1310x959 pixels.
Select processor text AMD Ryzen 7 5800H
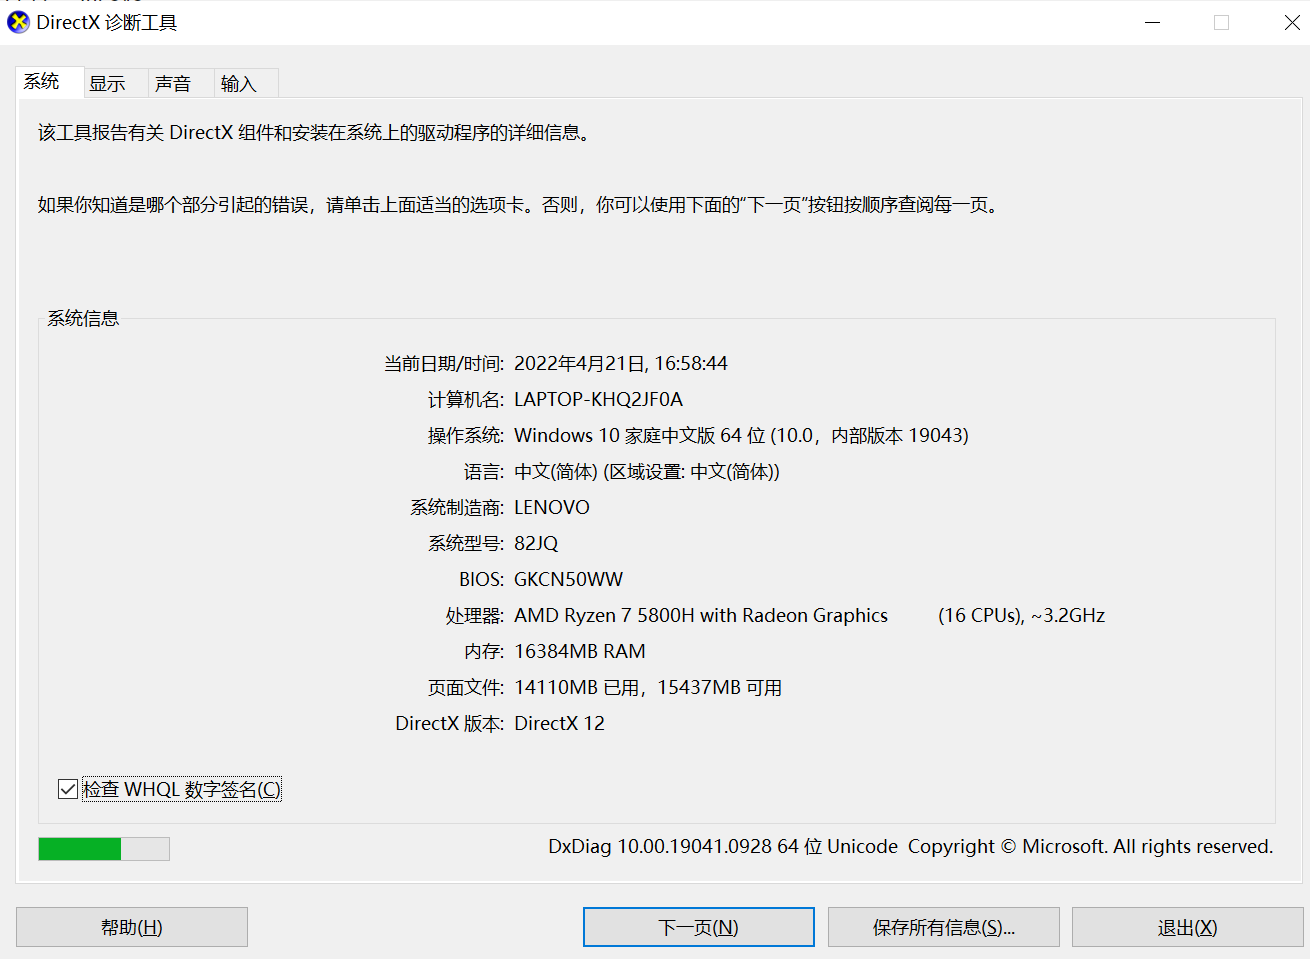(604, 615)
